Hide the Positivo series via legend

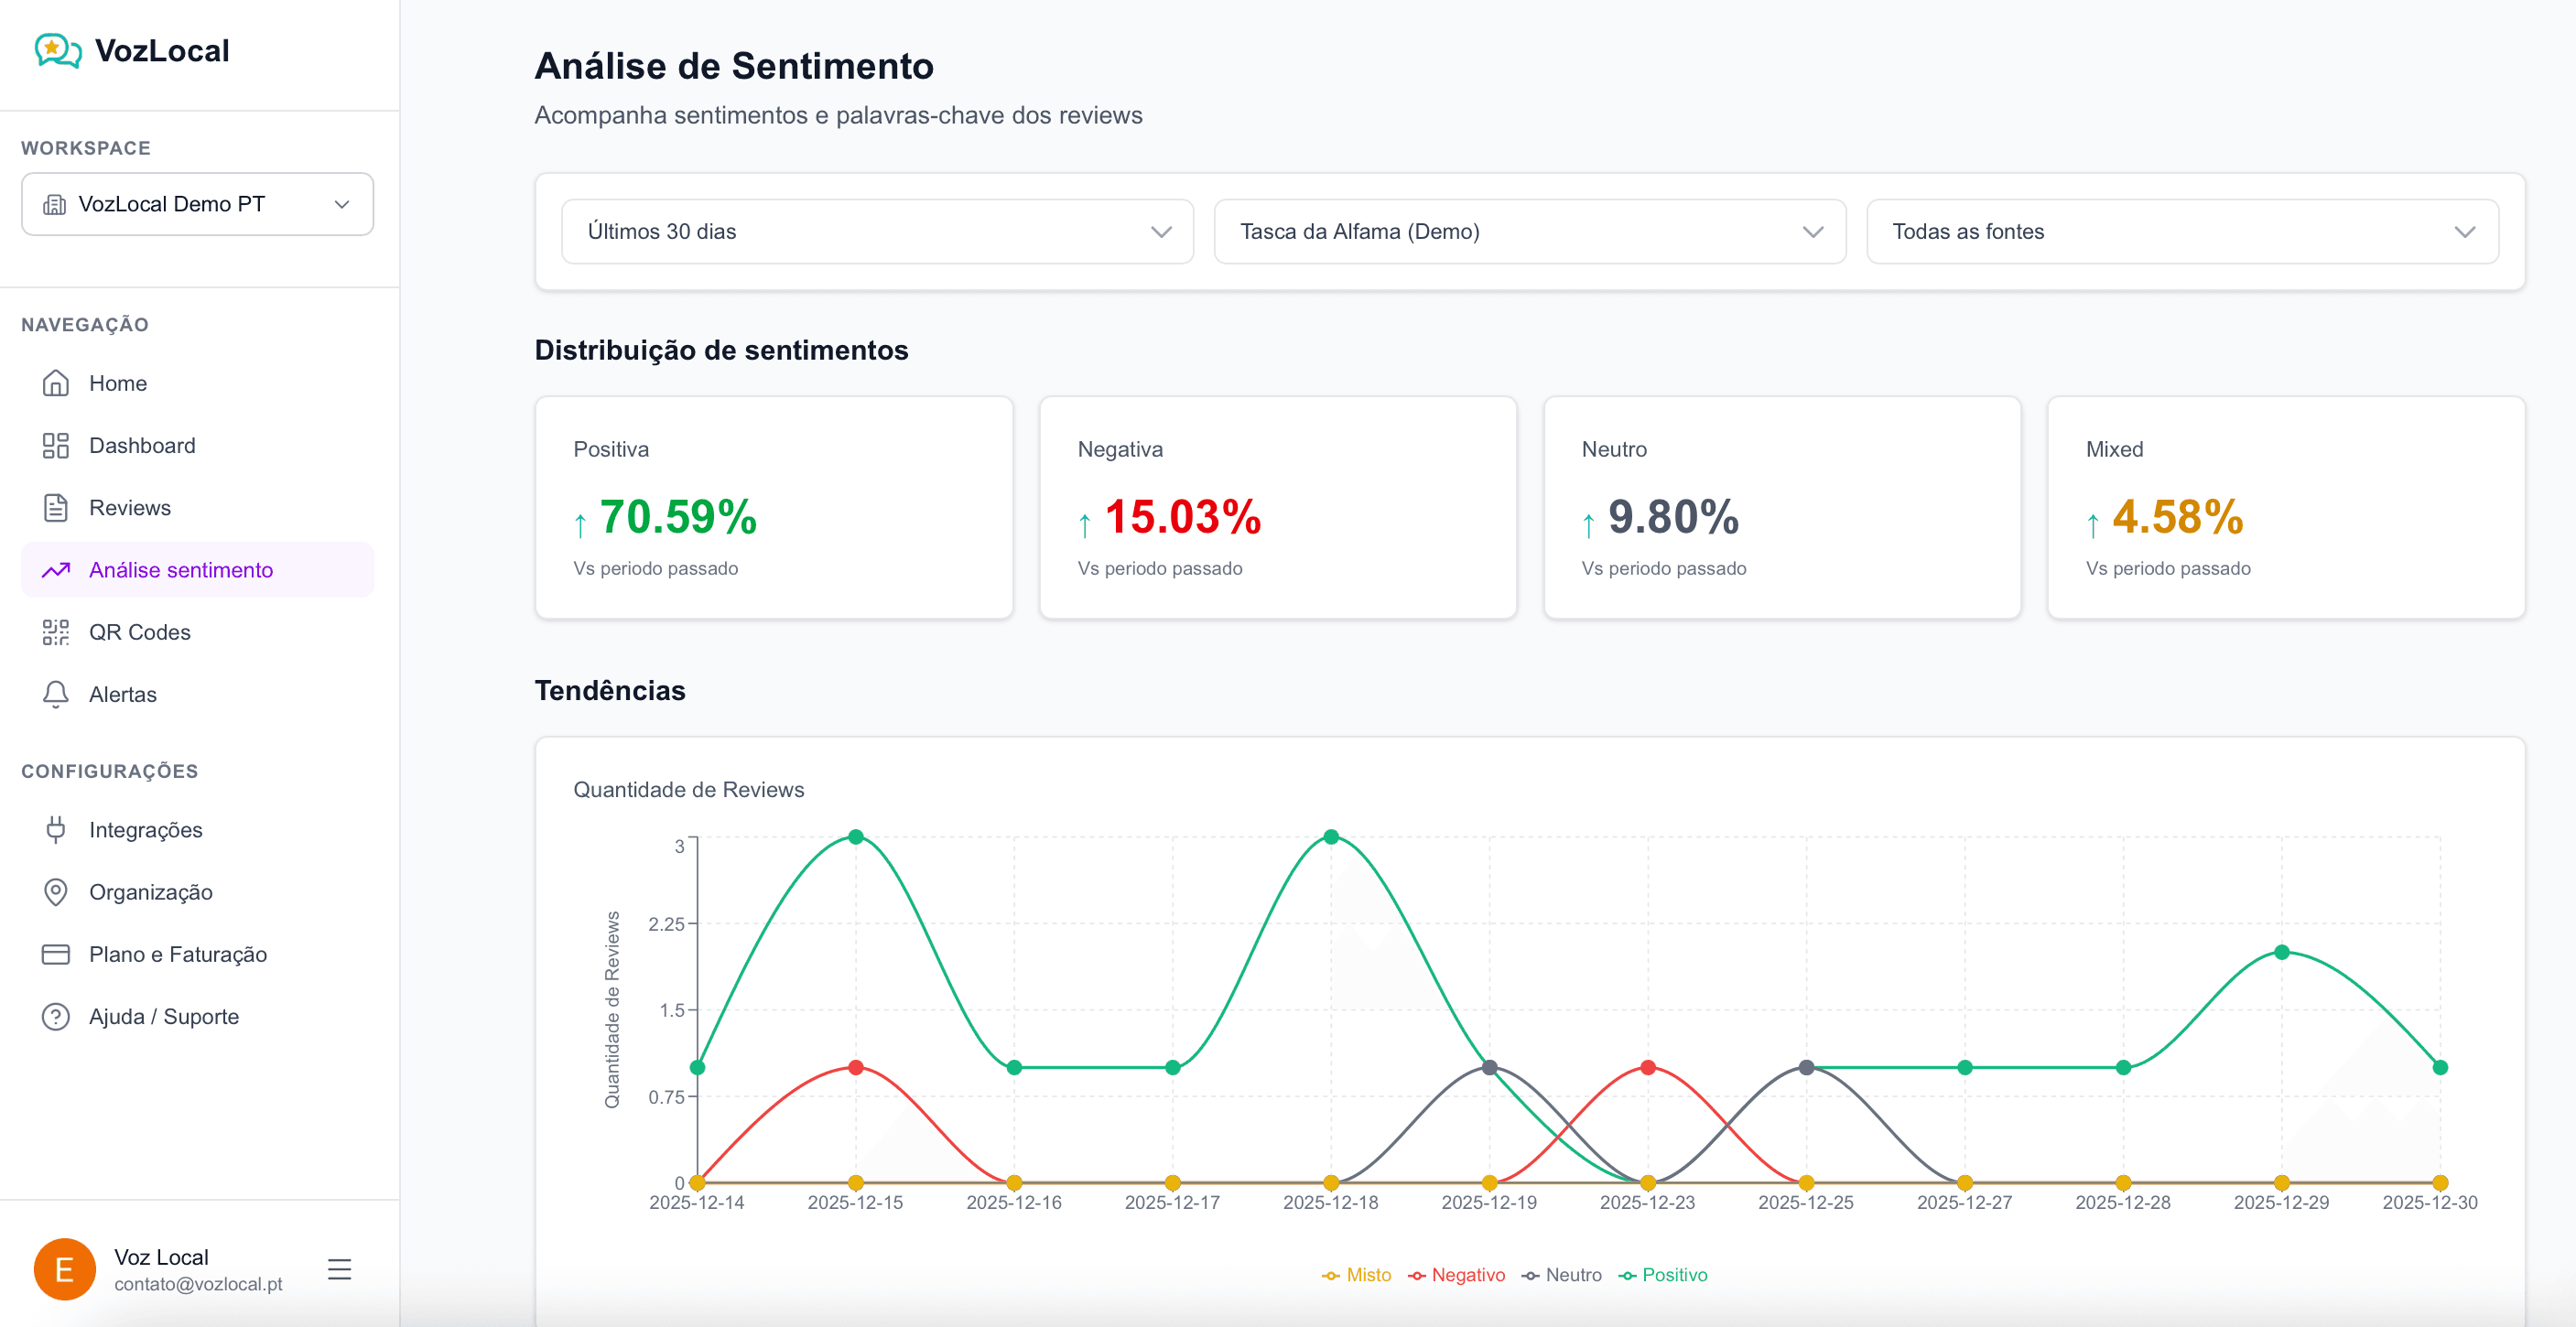pos(1663,1275)
